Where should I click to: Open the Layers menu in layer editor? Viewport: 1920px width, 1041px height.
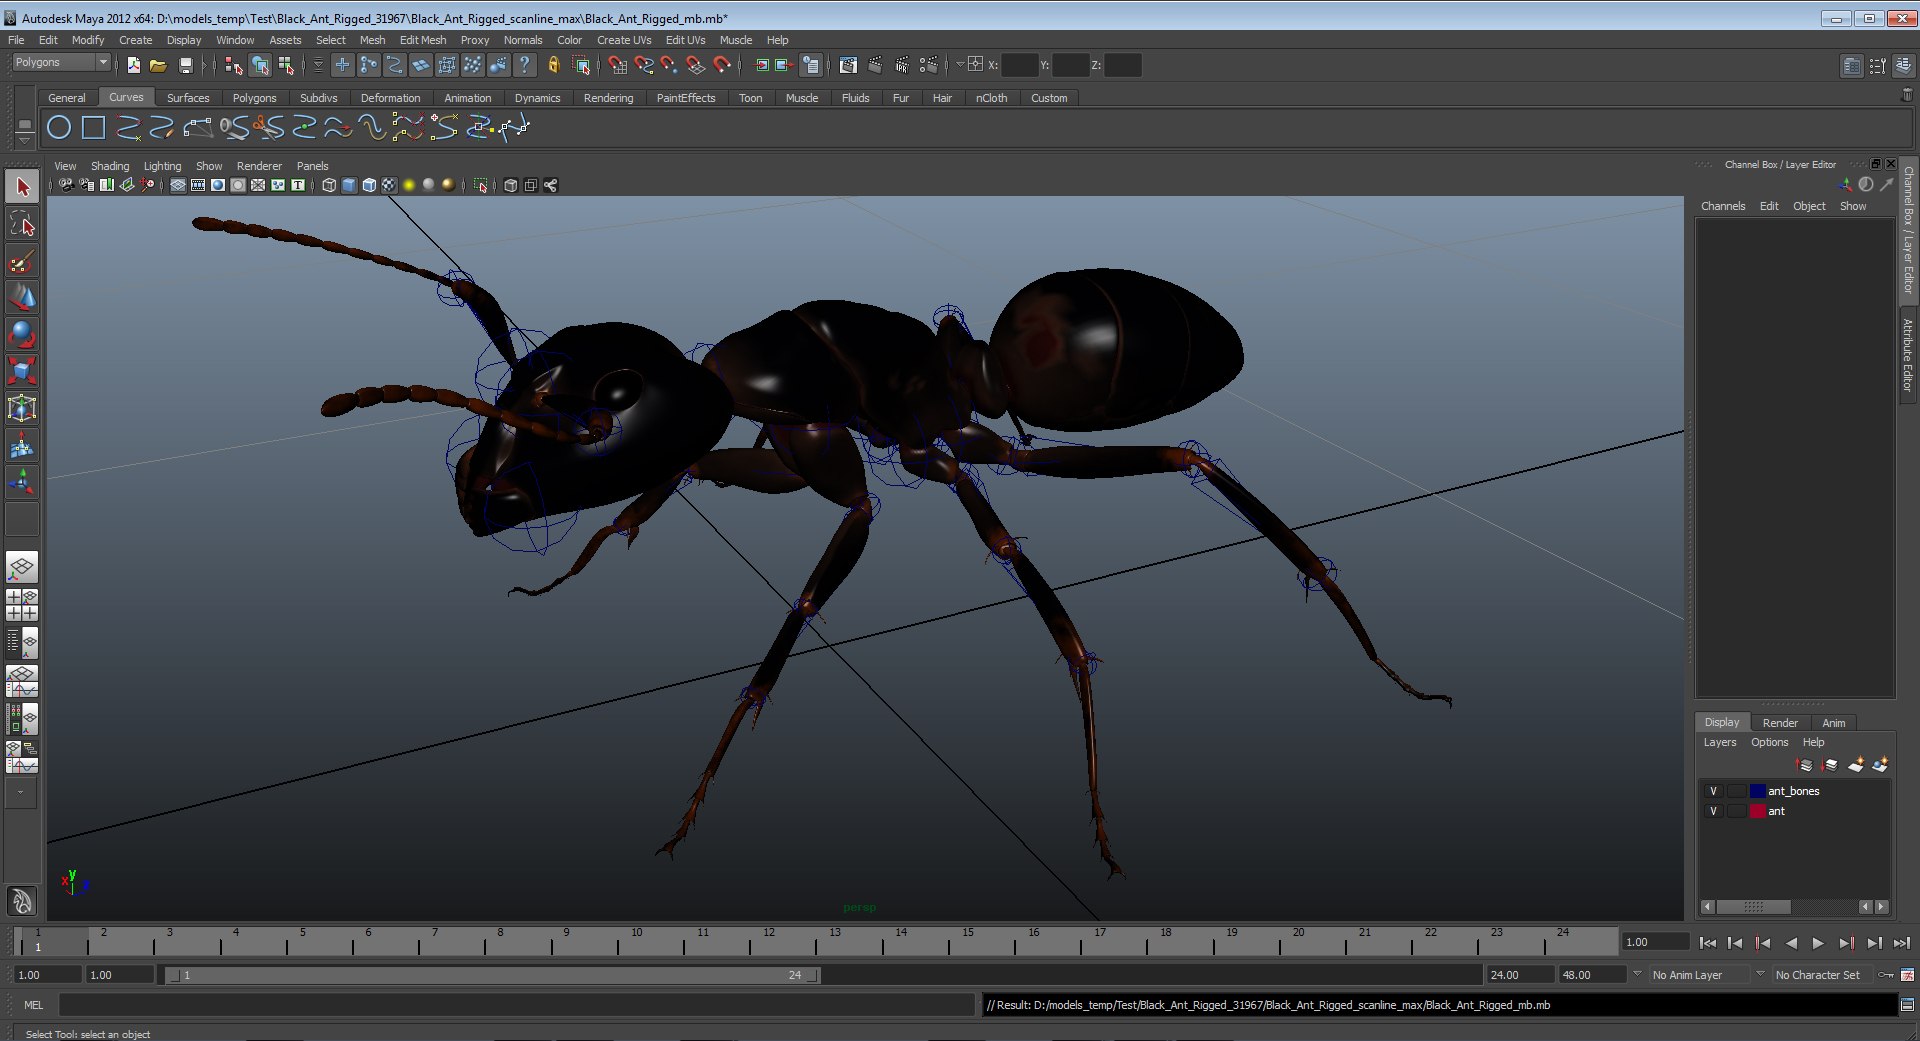click(x=1720, y=742)
